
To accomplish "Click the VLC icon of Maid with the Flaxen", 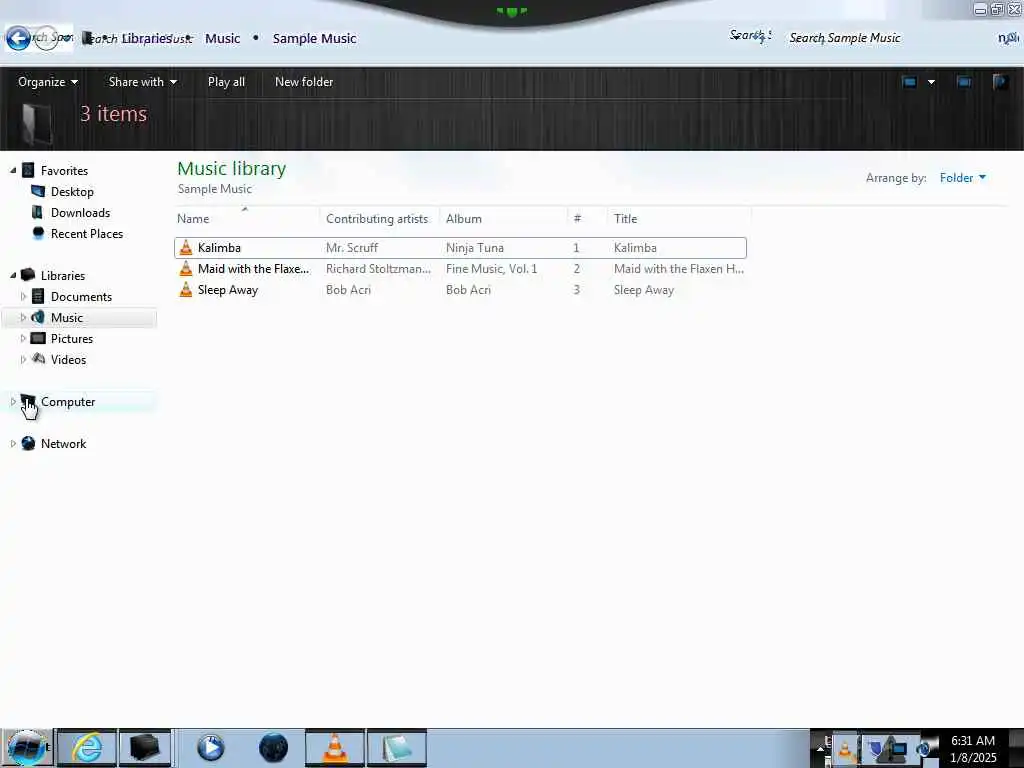I will point(186,268).
